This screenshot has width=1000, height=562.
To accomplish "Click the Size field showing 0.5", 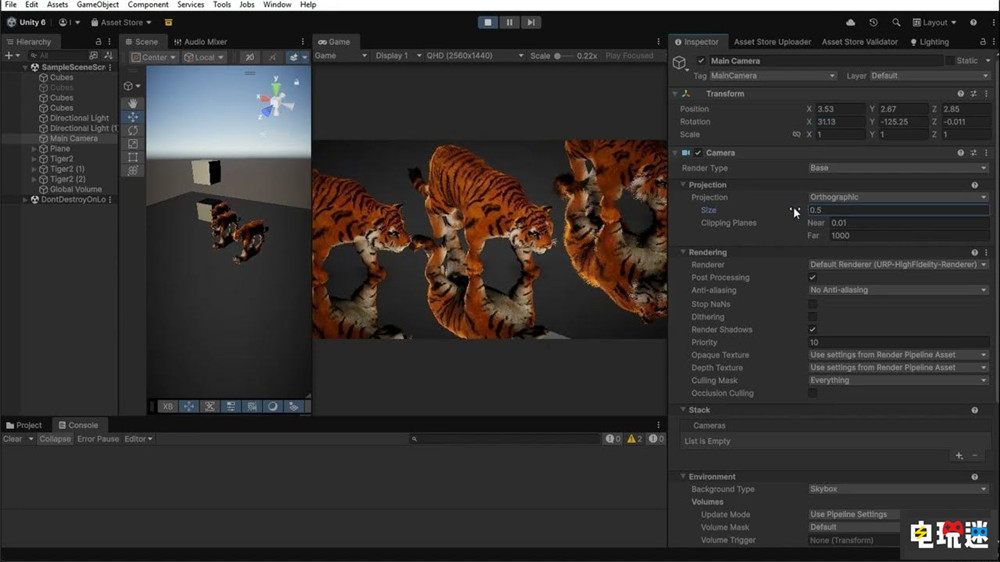I will tap(899, 211).
